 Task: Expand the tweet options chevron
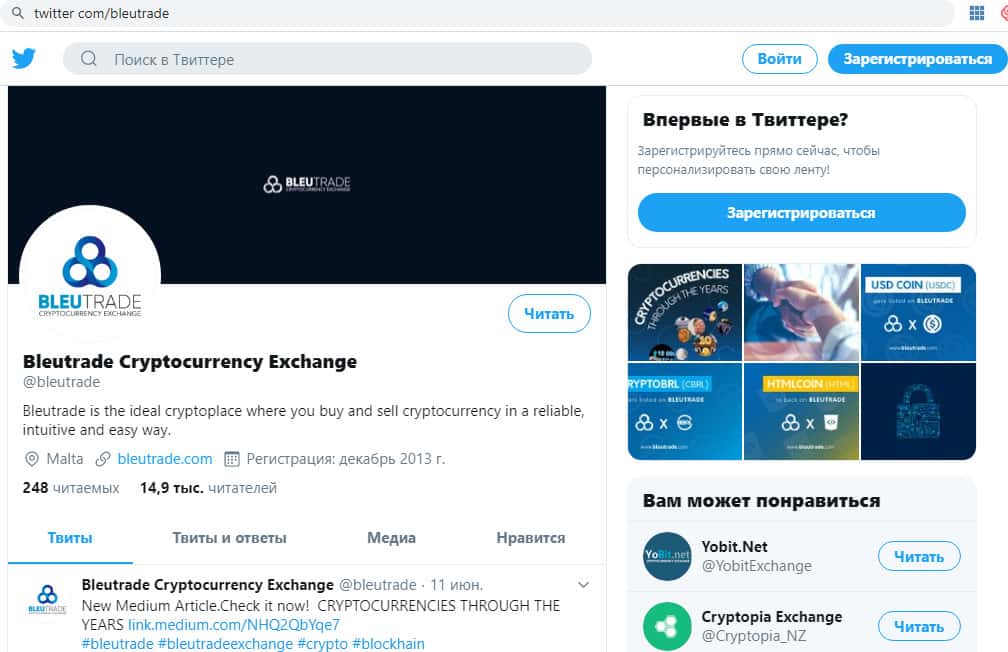click(584, 585)
